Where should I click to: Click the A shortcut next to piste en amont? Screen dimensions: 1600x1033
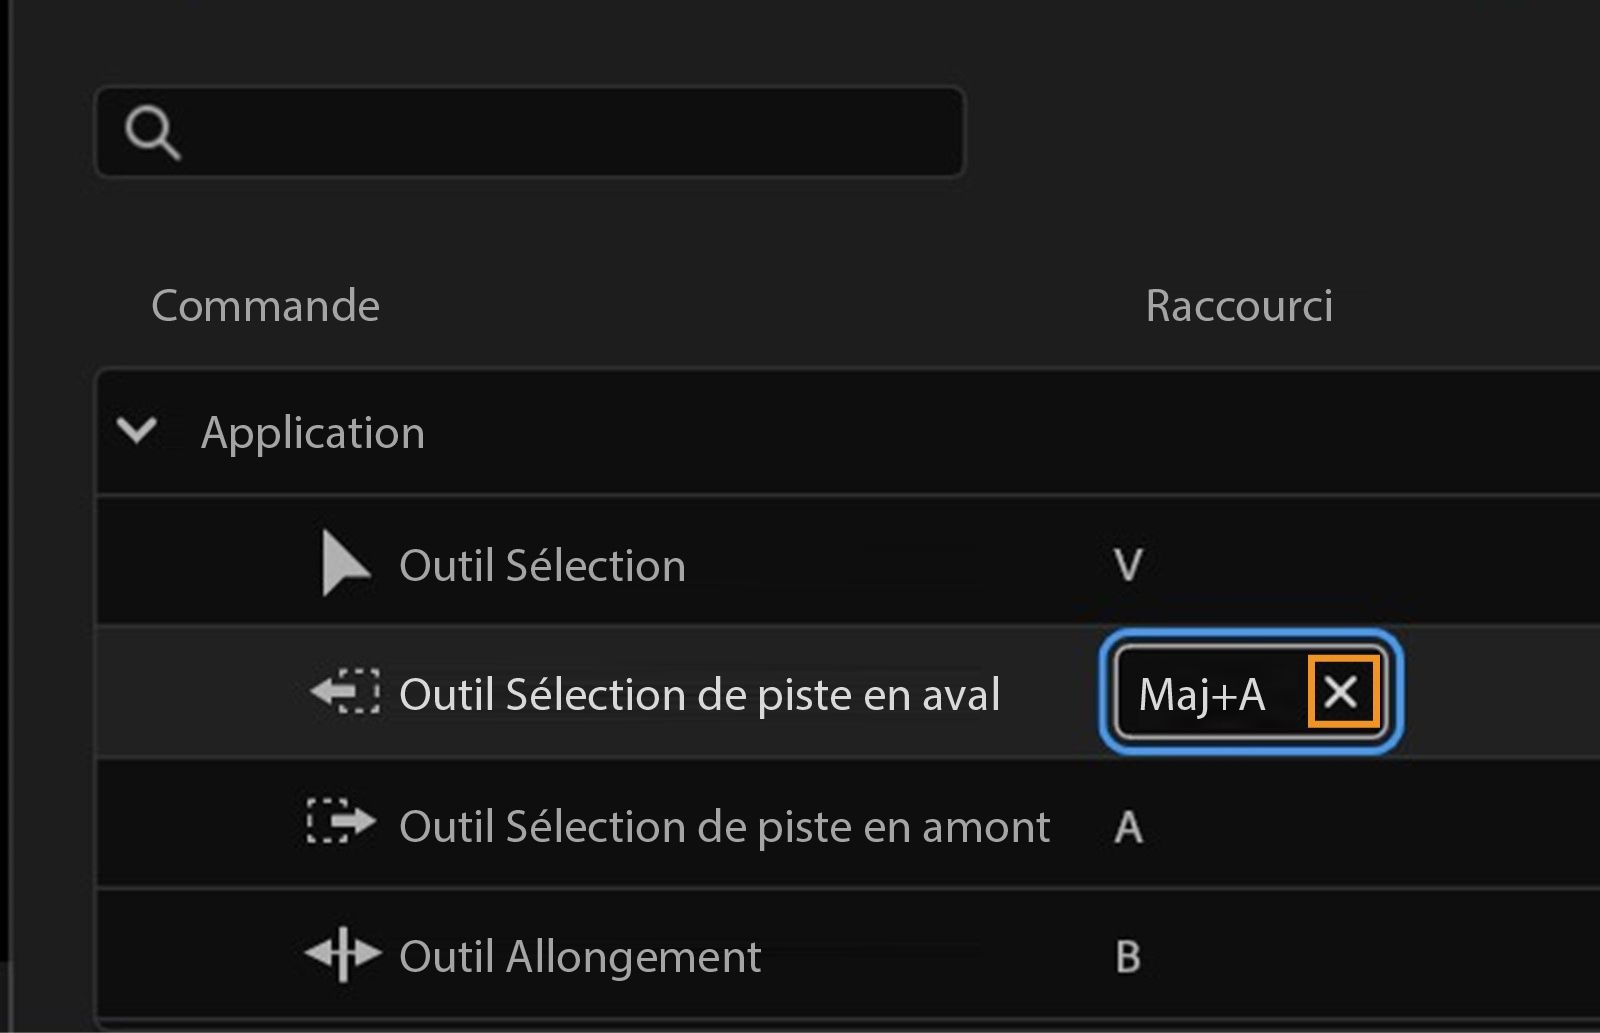coord(1127,824)
